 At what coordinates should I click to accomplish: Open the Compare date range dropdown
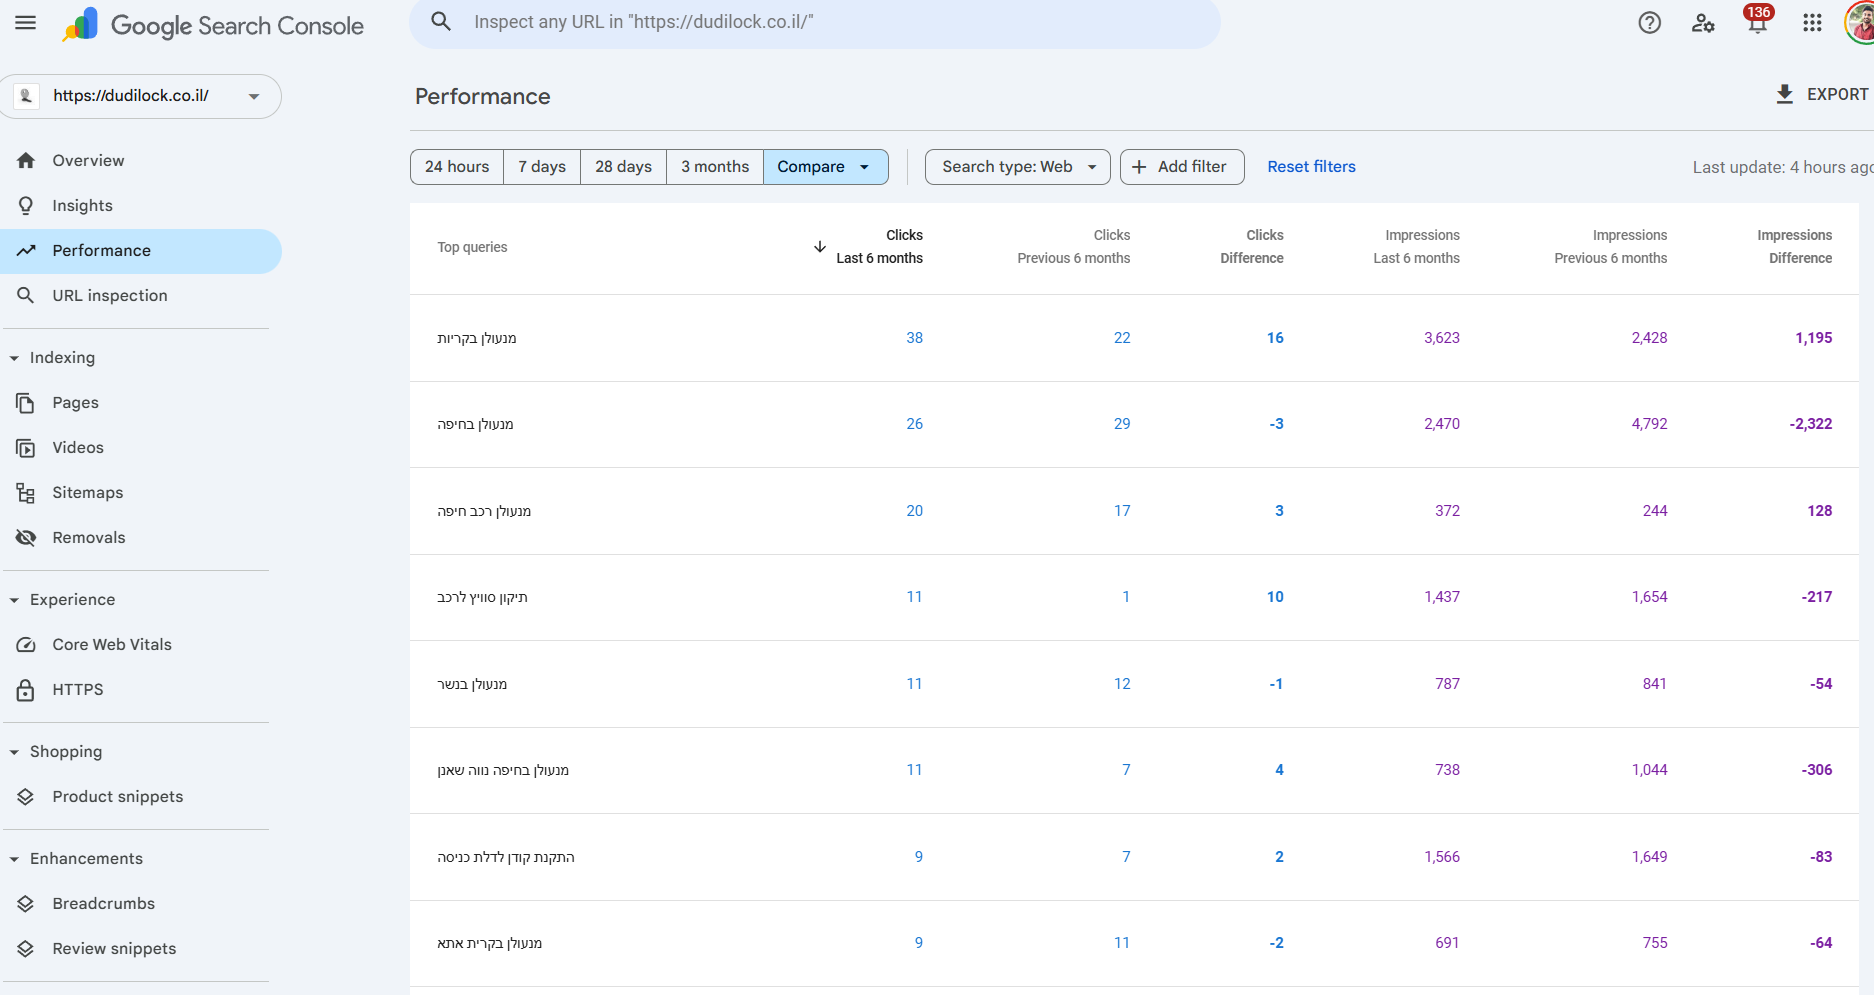coord(825,167)
